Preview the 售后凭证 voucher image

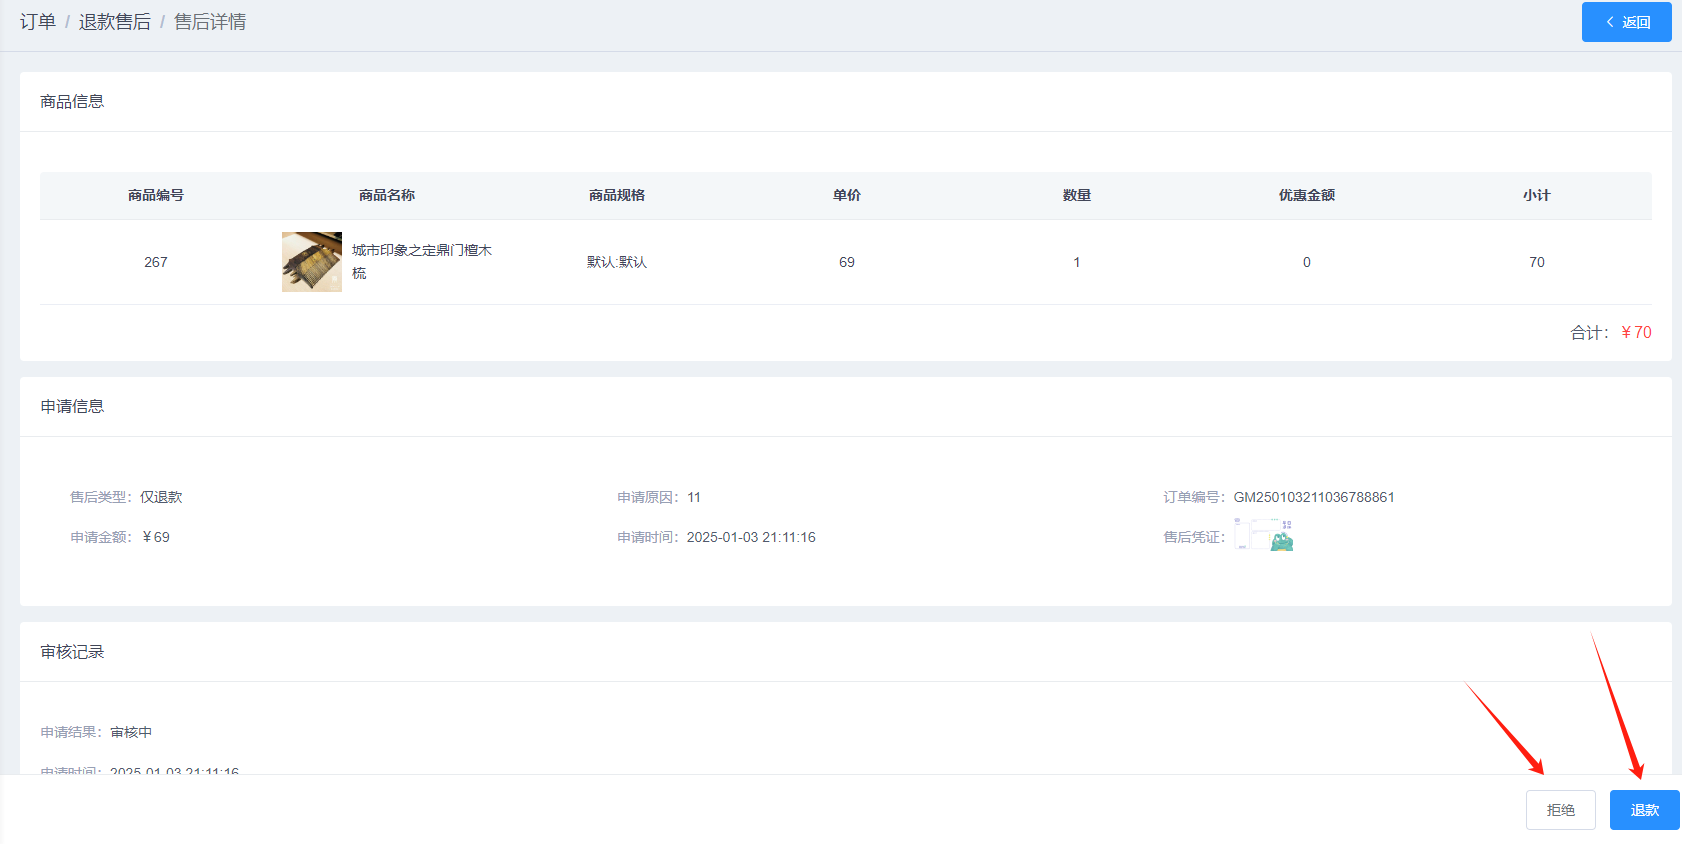coord(1264,535)
